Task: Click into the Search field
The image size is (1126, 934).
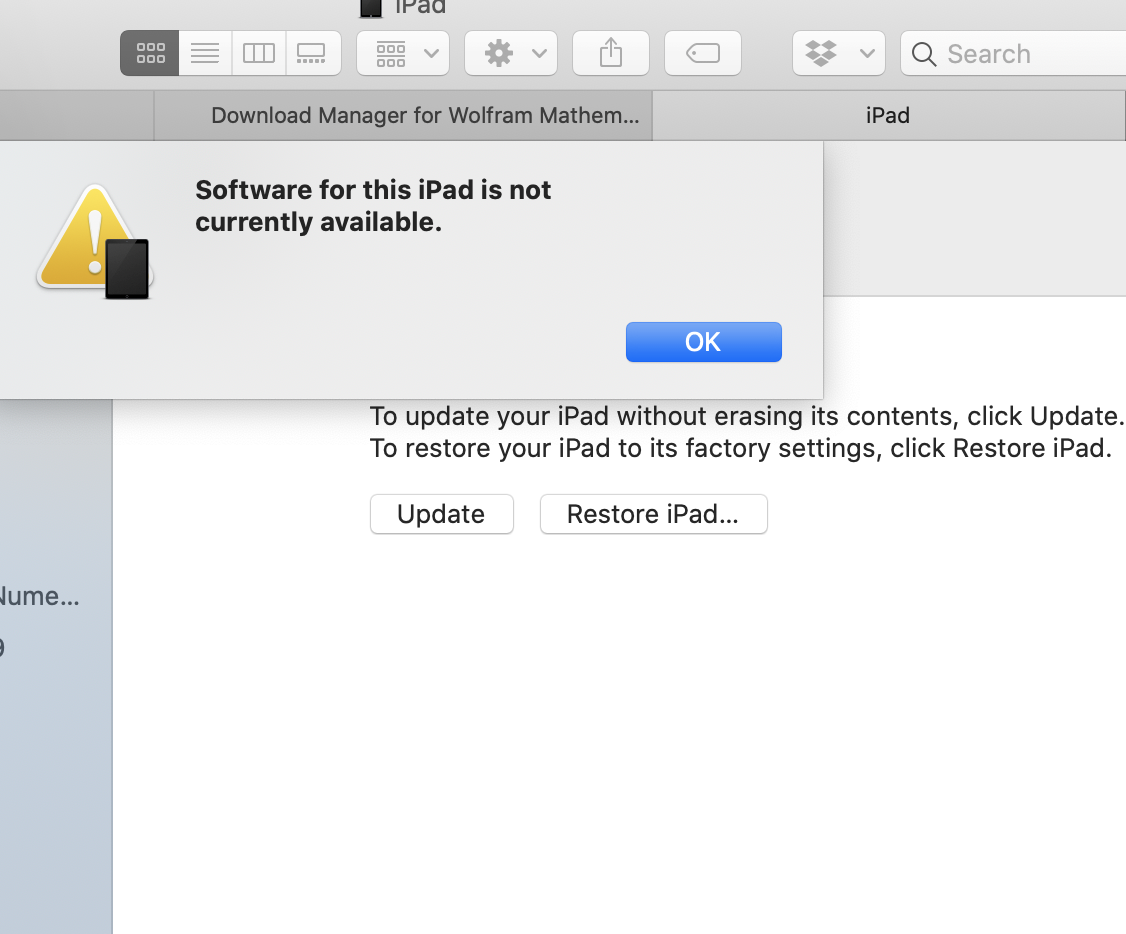Action: (1013, 53)
